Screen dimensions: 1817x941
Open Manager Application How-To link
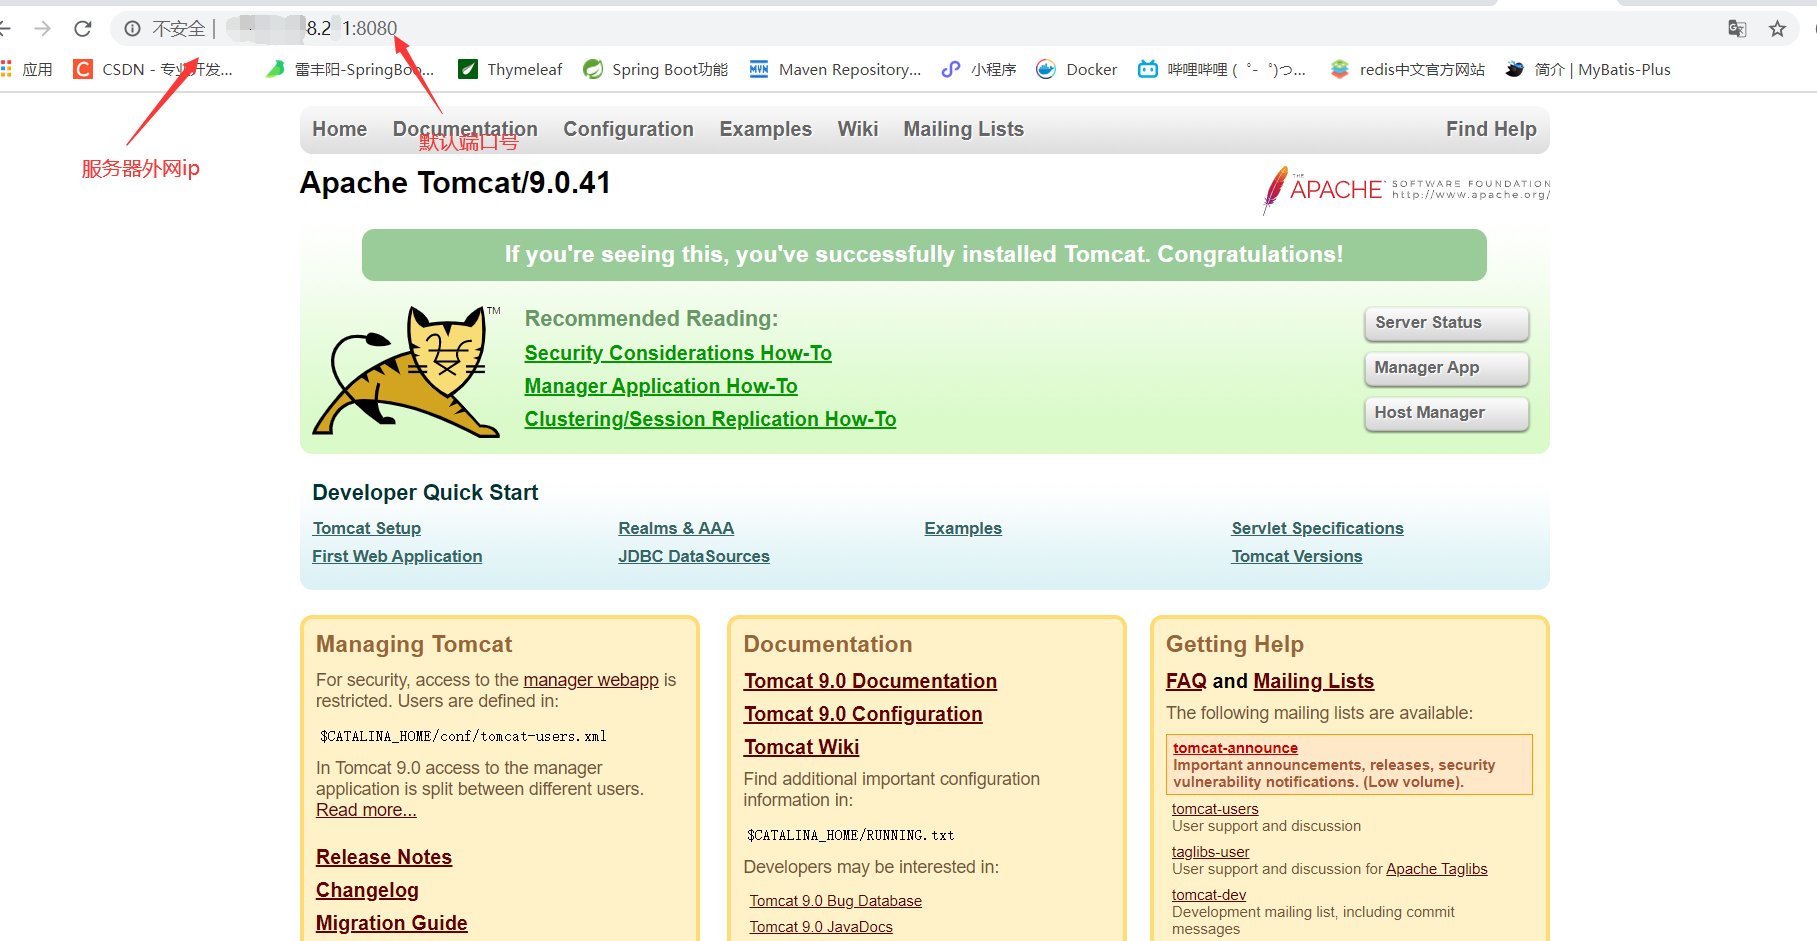[x=661, y=386]
